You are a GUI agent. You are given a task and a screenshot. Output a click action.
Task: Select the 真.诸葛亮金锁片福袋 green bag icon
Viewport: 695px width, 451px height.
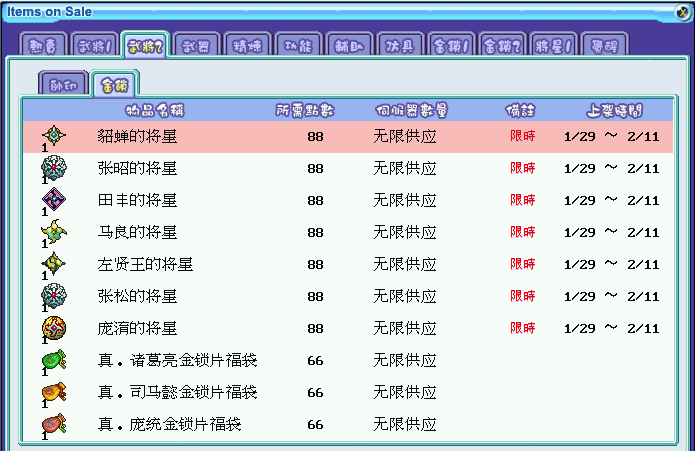coord(53,360)
